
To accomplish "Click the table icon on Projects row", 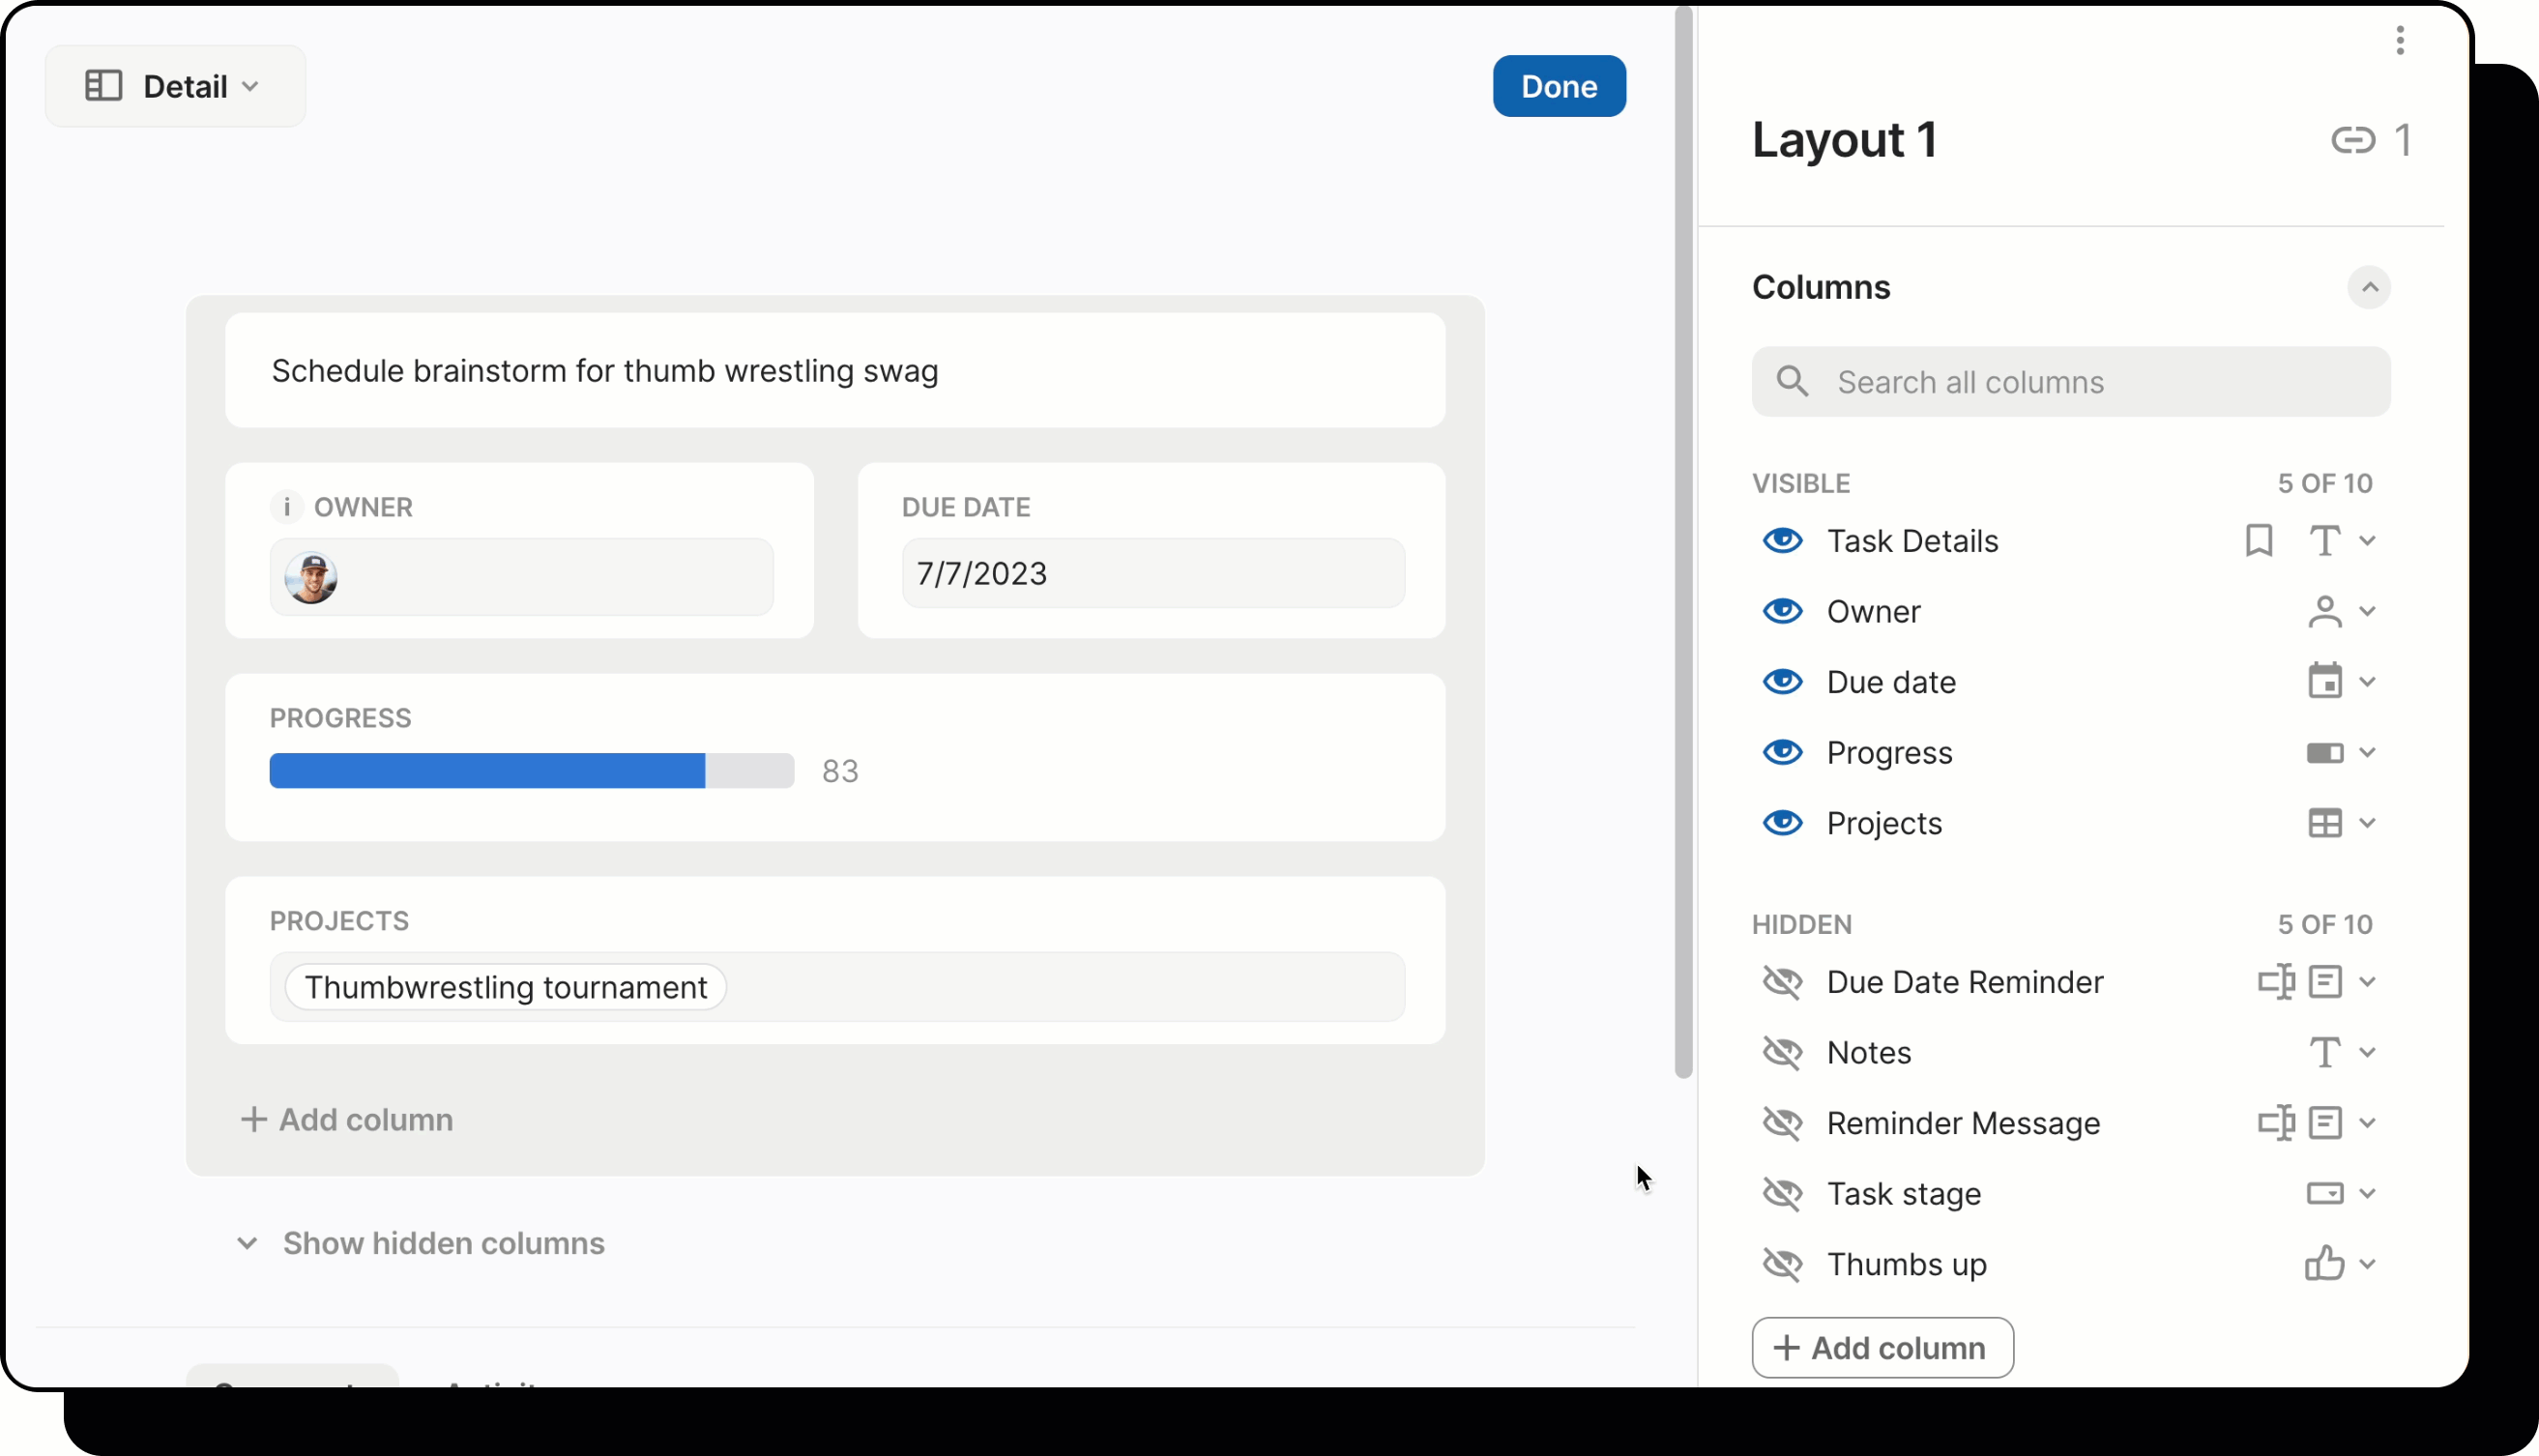I will (x=2324, y=823).
